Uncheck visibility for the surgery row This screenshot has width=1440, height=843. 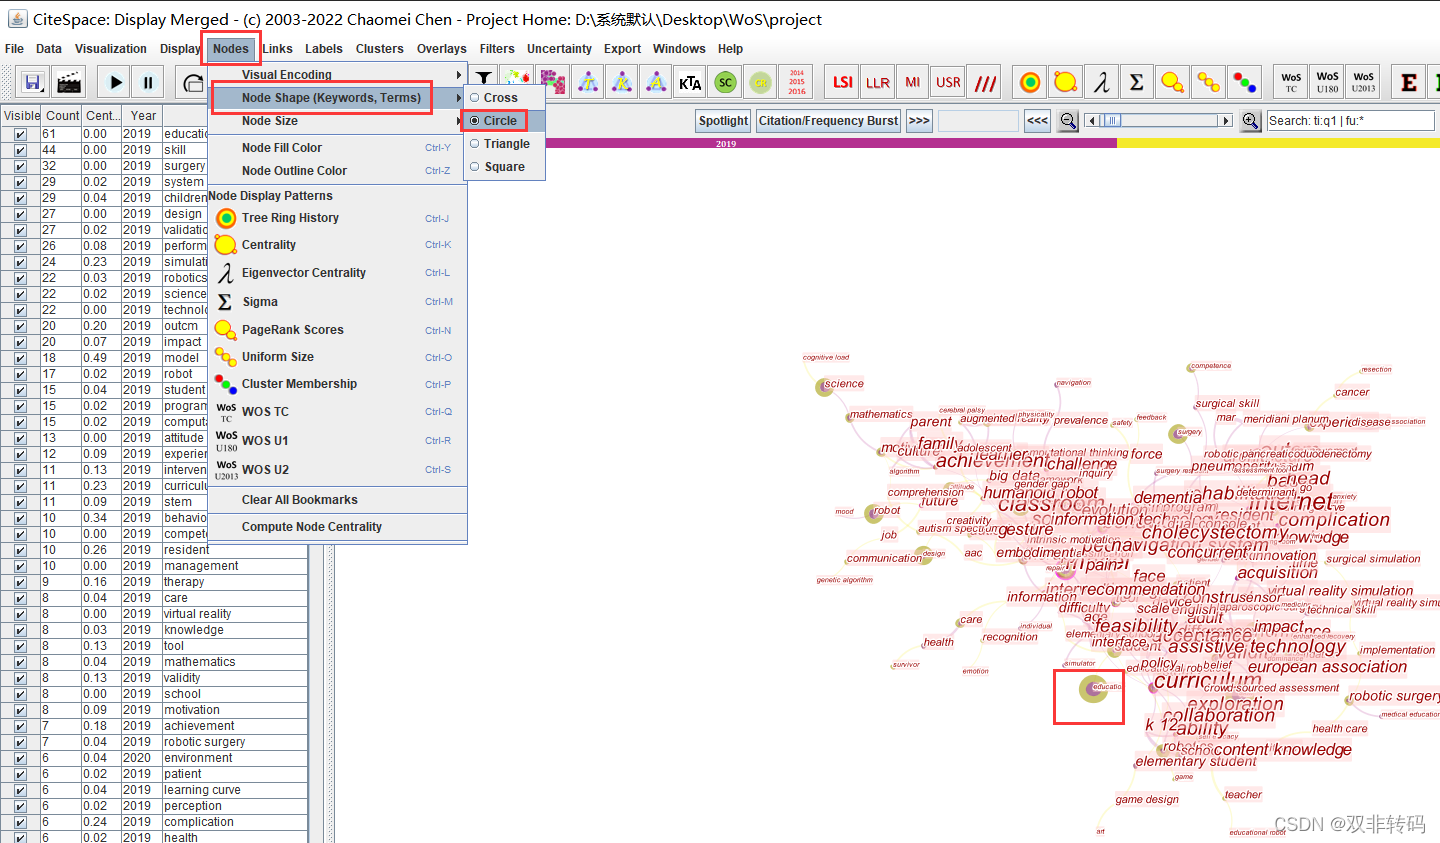coord(20,166)
